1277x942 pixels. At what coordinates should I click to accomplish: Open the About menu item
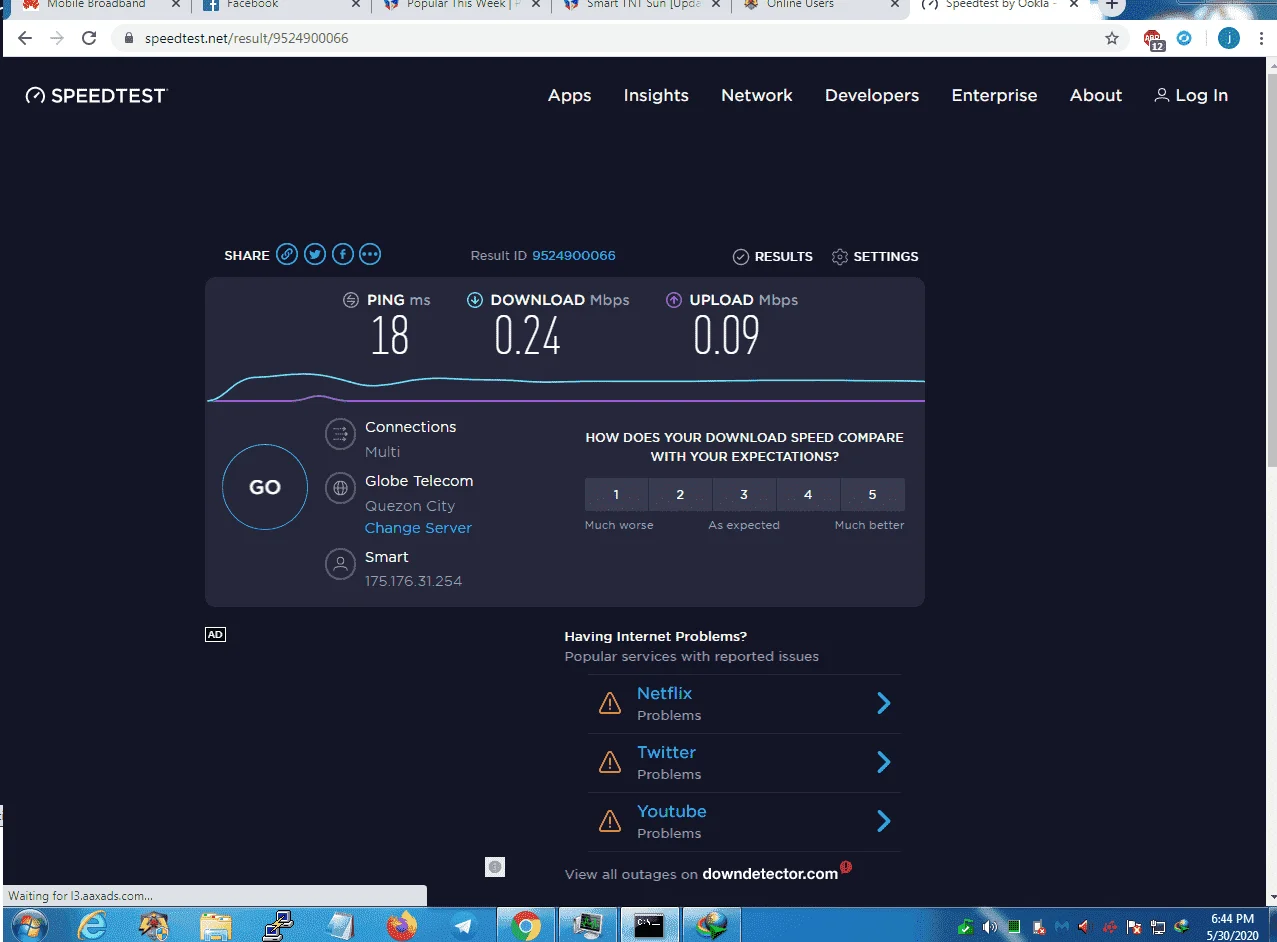point(1096,95)
